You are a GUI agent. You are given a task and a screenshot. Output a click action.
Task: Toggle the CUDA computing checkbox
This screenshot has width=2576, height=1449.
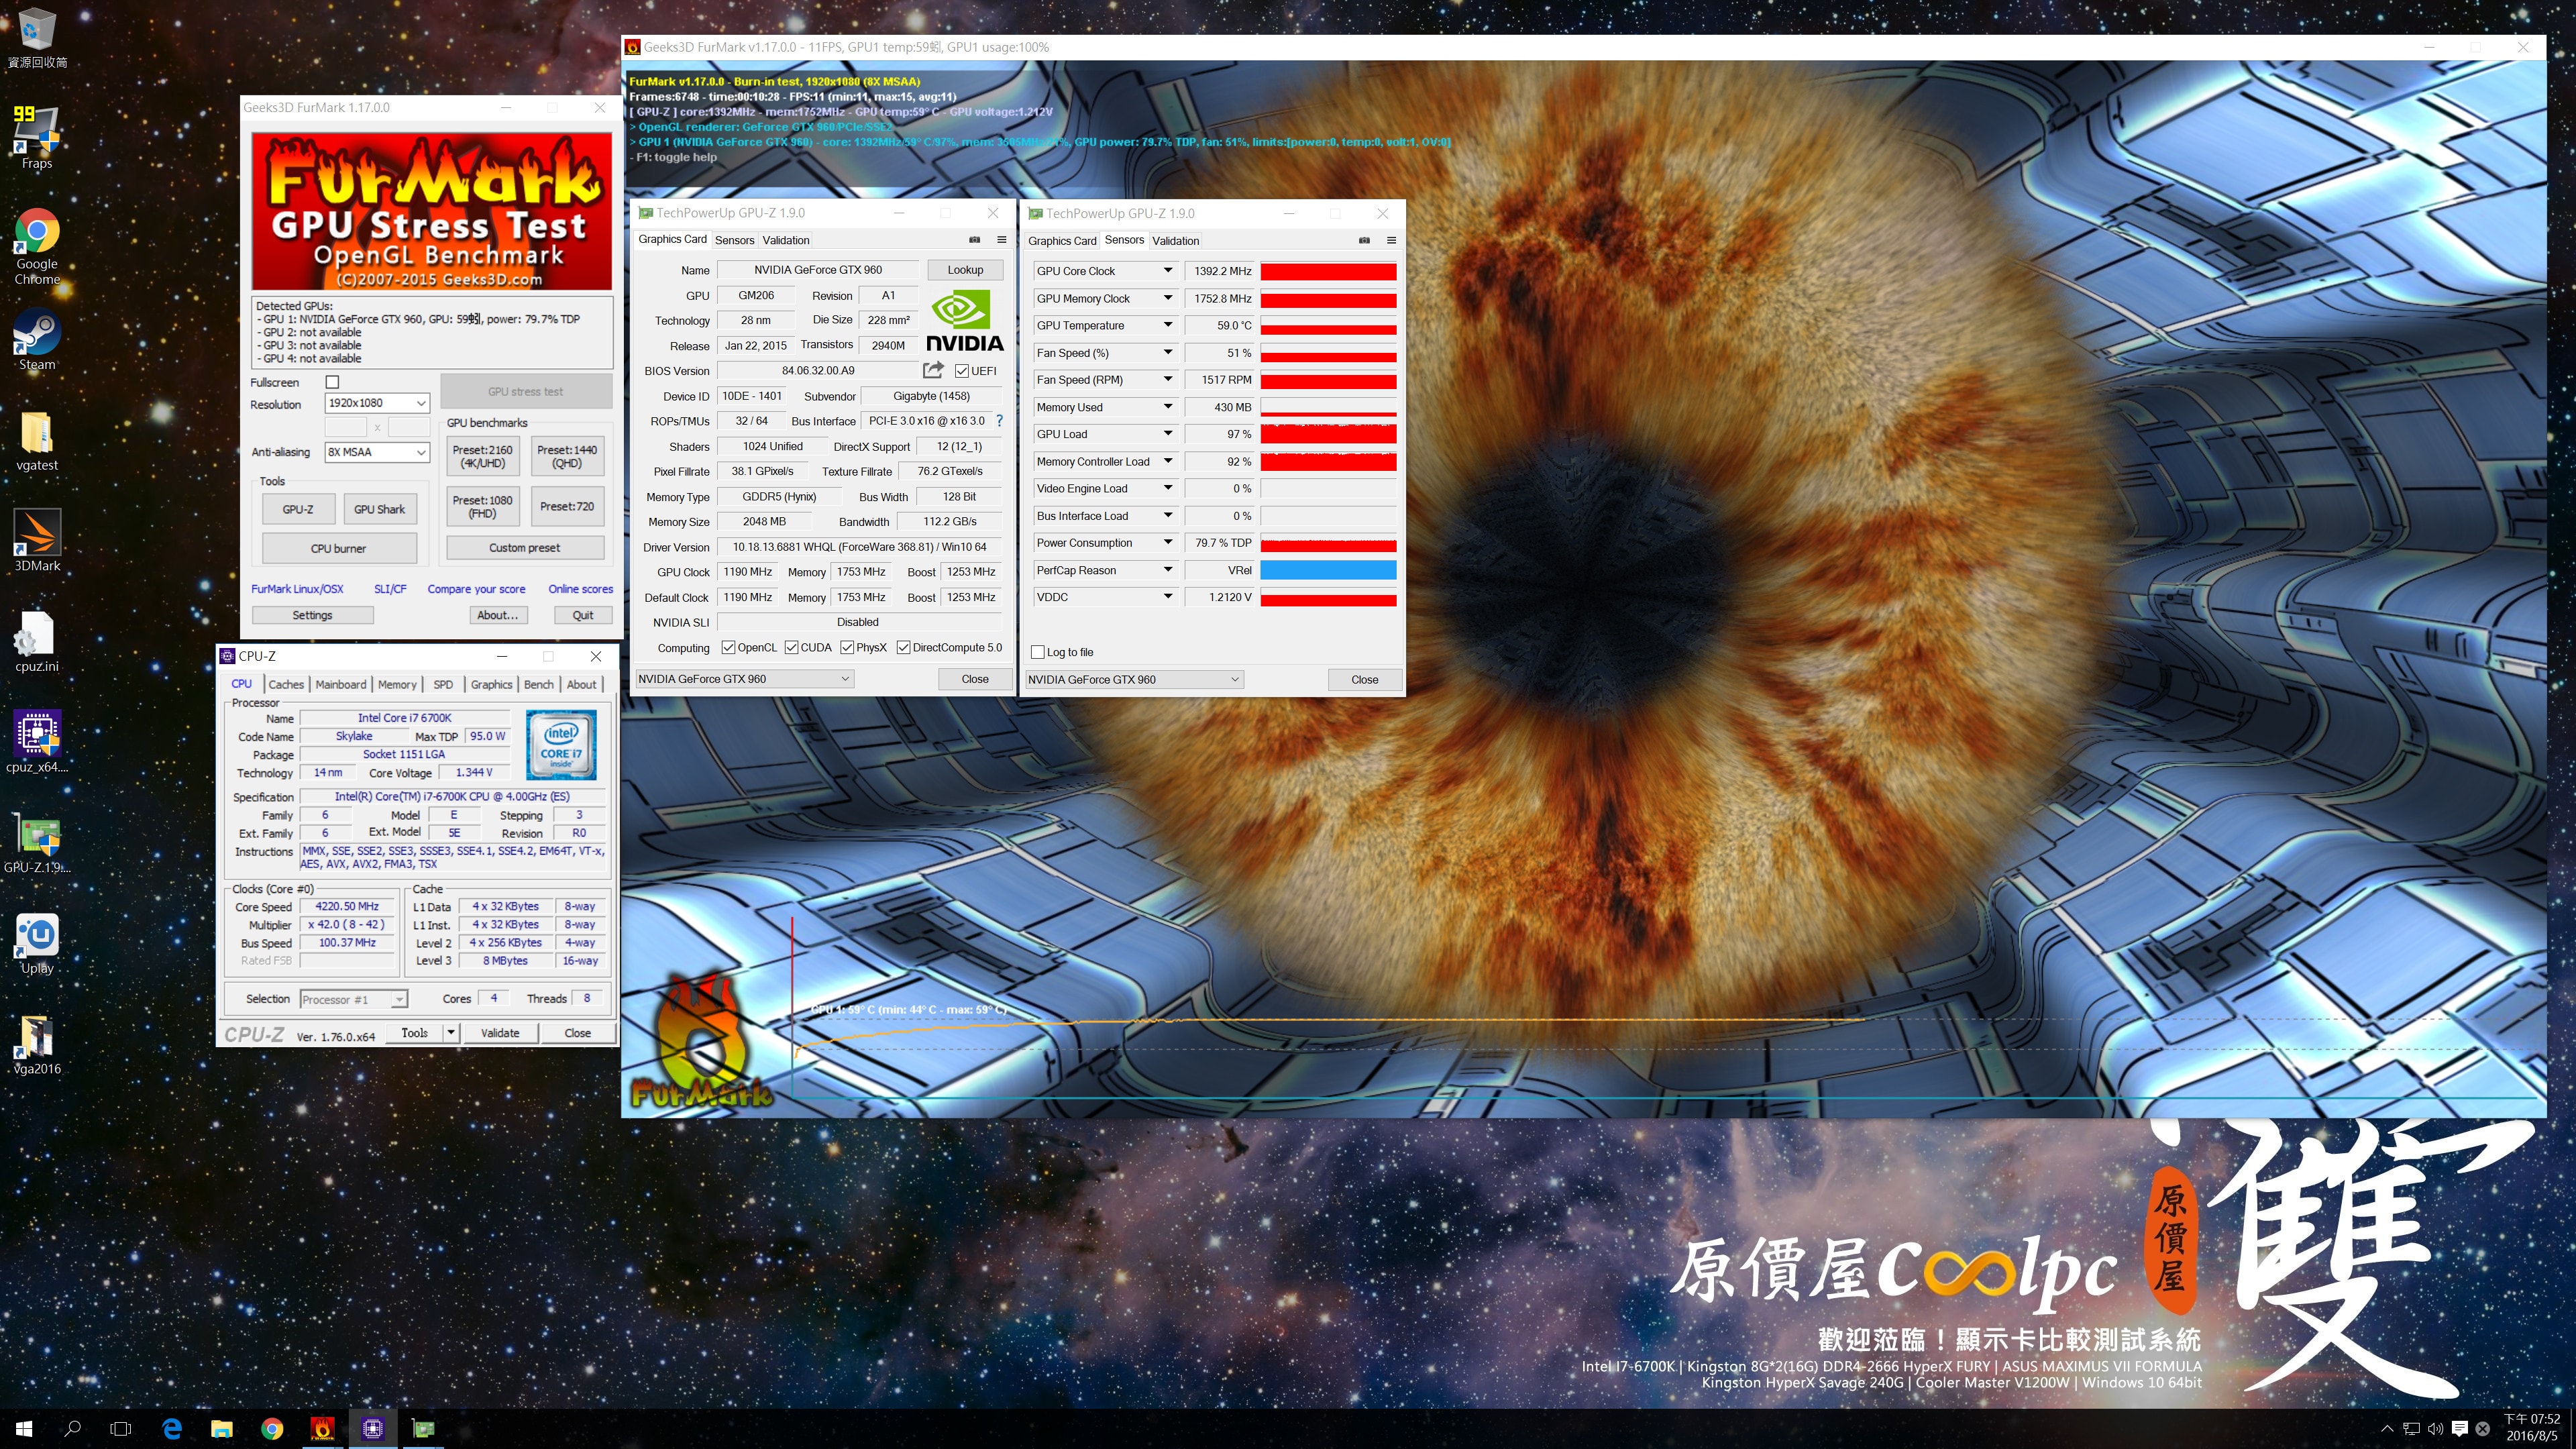point(791,648)
